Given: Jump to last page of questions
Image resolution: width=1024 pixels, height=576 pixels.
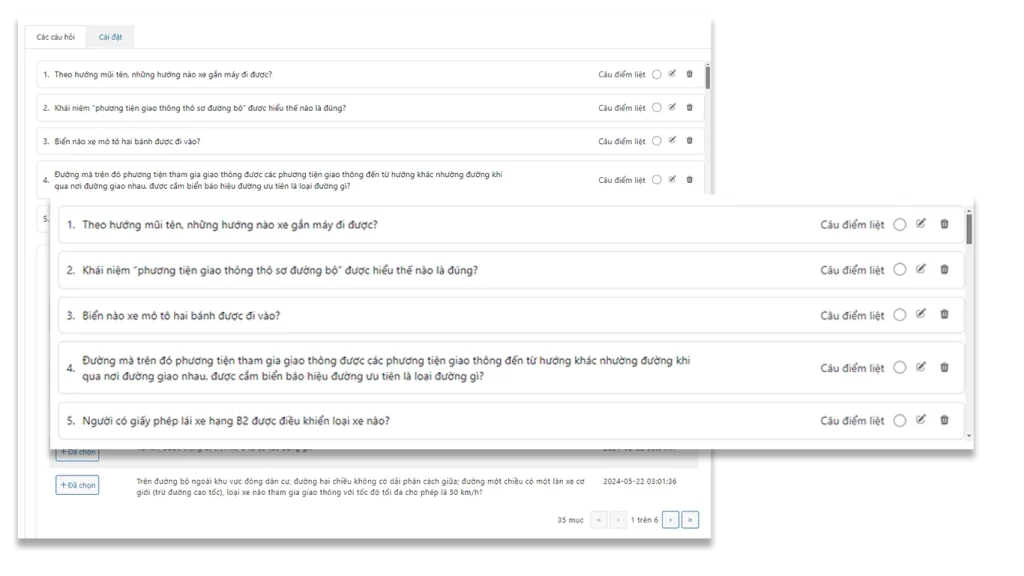Looking at the screenshot, I should (x=690, y=520).
